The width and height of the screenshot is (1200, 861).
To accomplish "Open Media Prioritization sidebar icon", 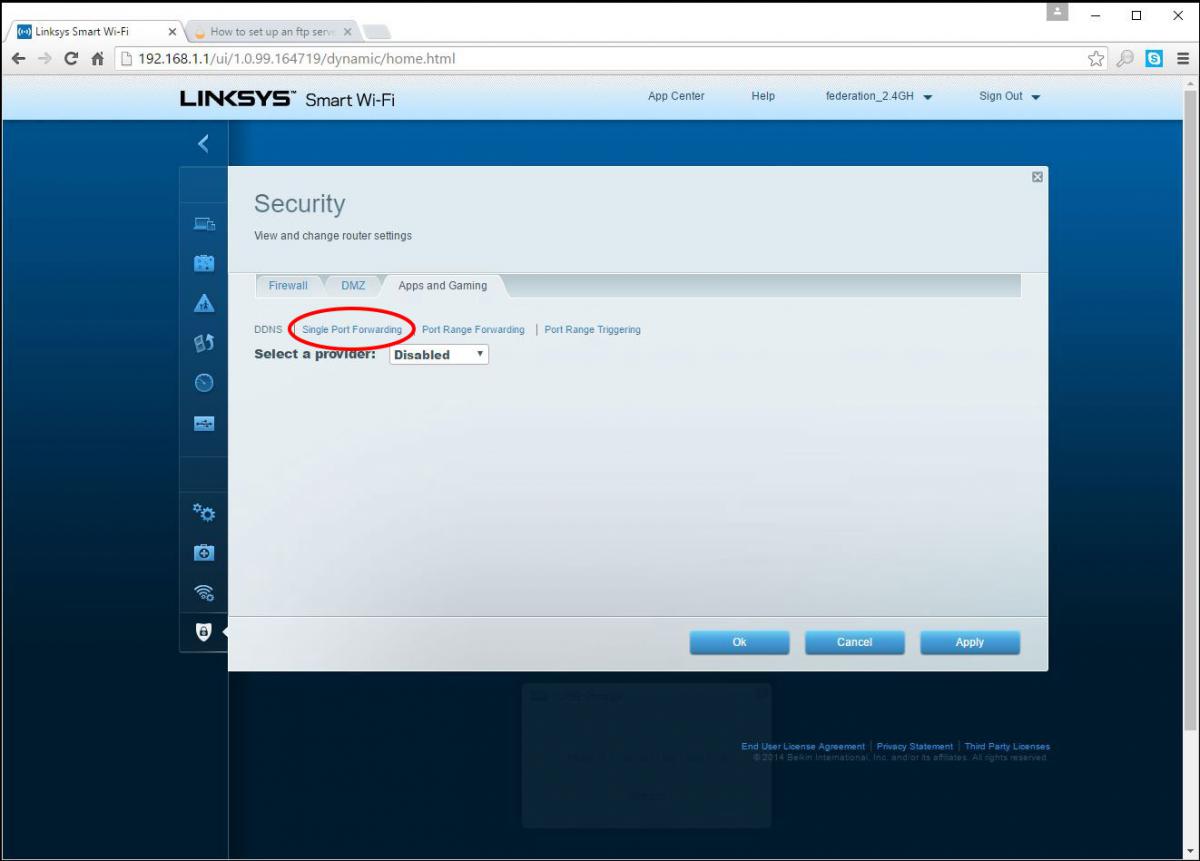I will pyautogui.click(x=204, y=343).
